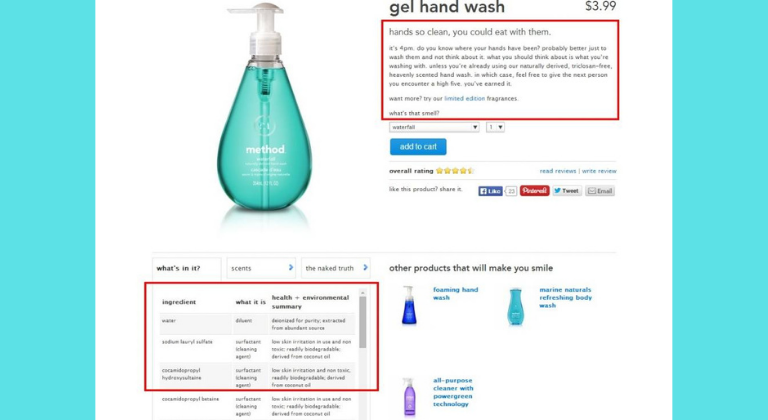Image resolution: width=768 pixels, height=420 pixels.
Task: Send product via the Email button
Action: tap(600, 191)
